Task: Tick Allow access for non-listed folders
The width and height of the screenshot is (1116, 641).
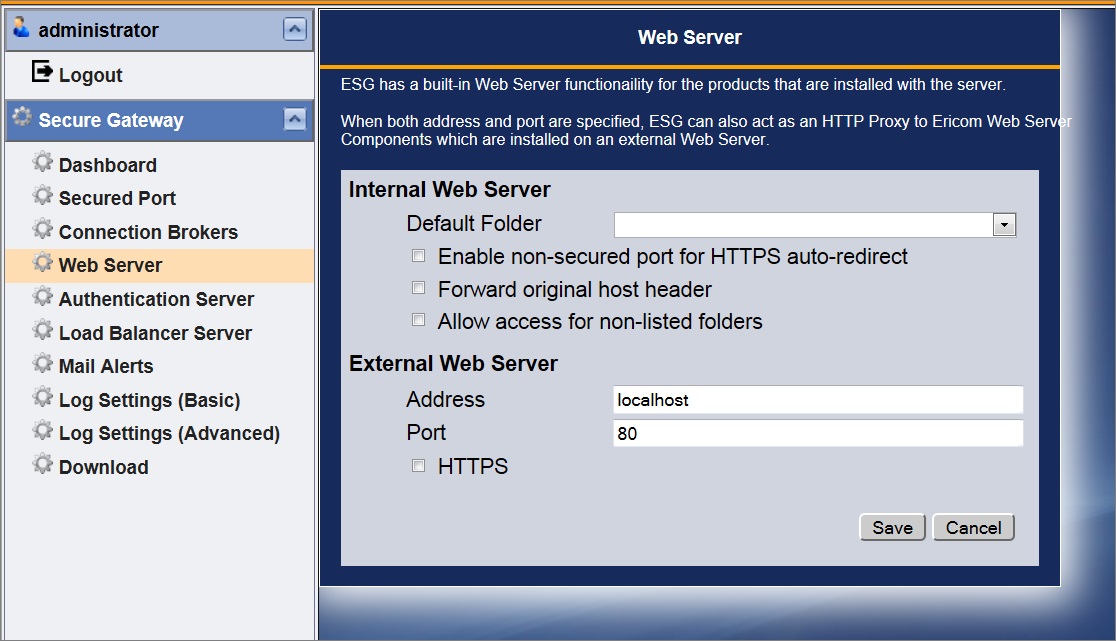Action: [x=419, y=321]
